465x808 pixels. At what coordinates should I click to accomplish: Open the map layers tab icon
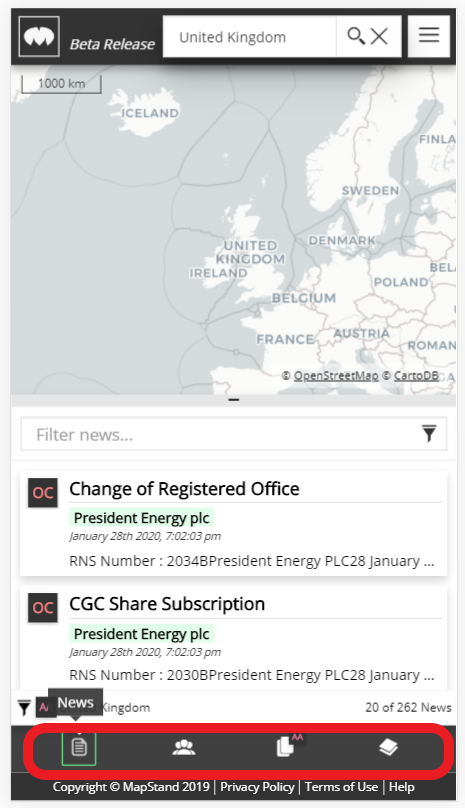point(388,747)
